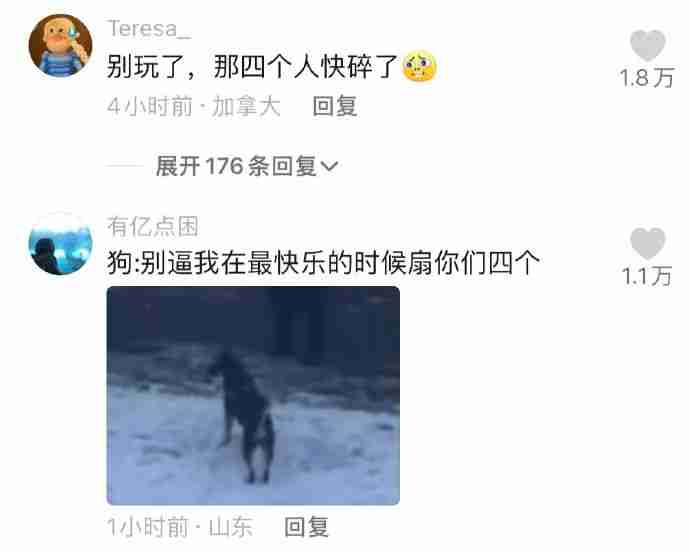Viewport: 690px width, 553px height.
Task: Reply to the 山东 comment using 回复
Action: pyautogui.click(x=306, y=527)
